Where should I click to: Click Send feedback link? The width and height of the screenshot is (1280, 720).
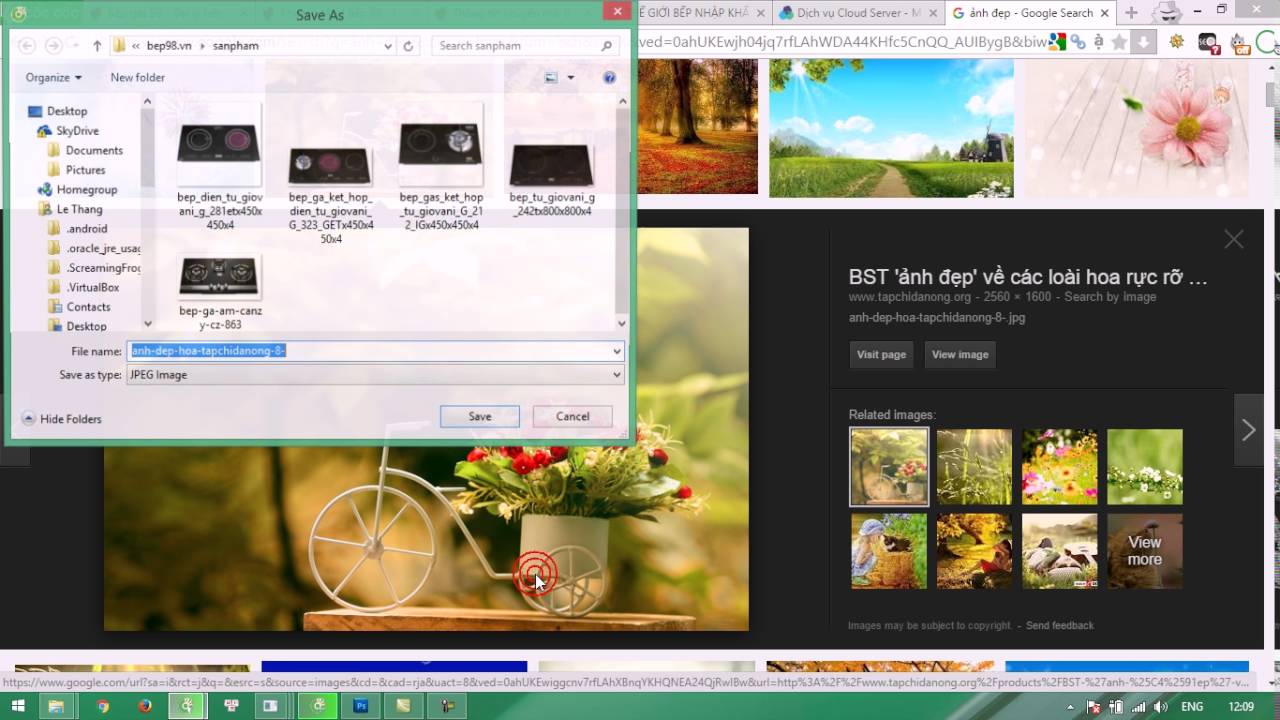(x=1060, y=626)
